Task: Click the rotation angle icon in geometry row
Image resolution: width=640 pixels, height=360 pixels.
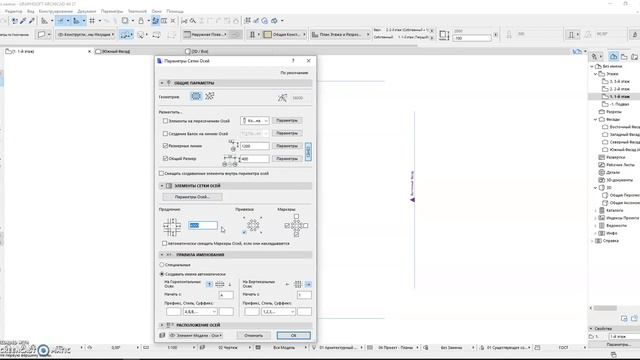Action: point(282,98)
